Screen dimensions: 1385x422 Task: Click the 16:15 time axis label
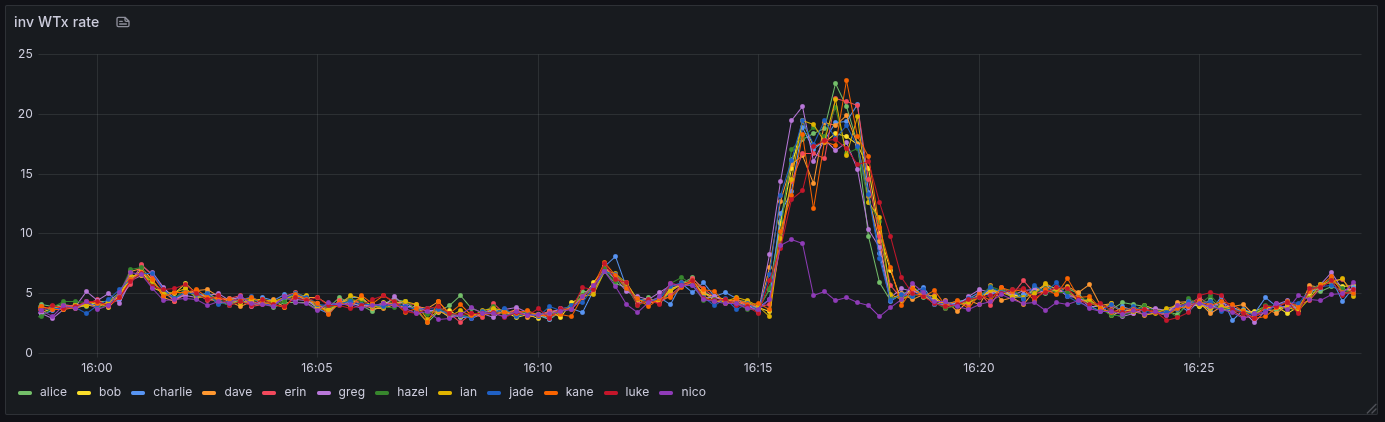coord(758,368)
